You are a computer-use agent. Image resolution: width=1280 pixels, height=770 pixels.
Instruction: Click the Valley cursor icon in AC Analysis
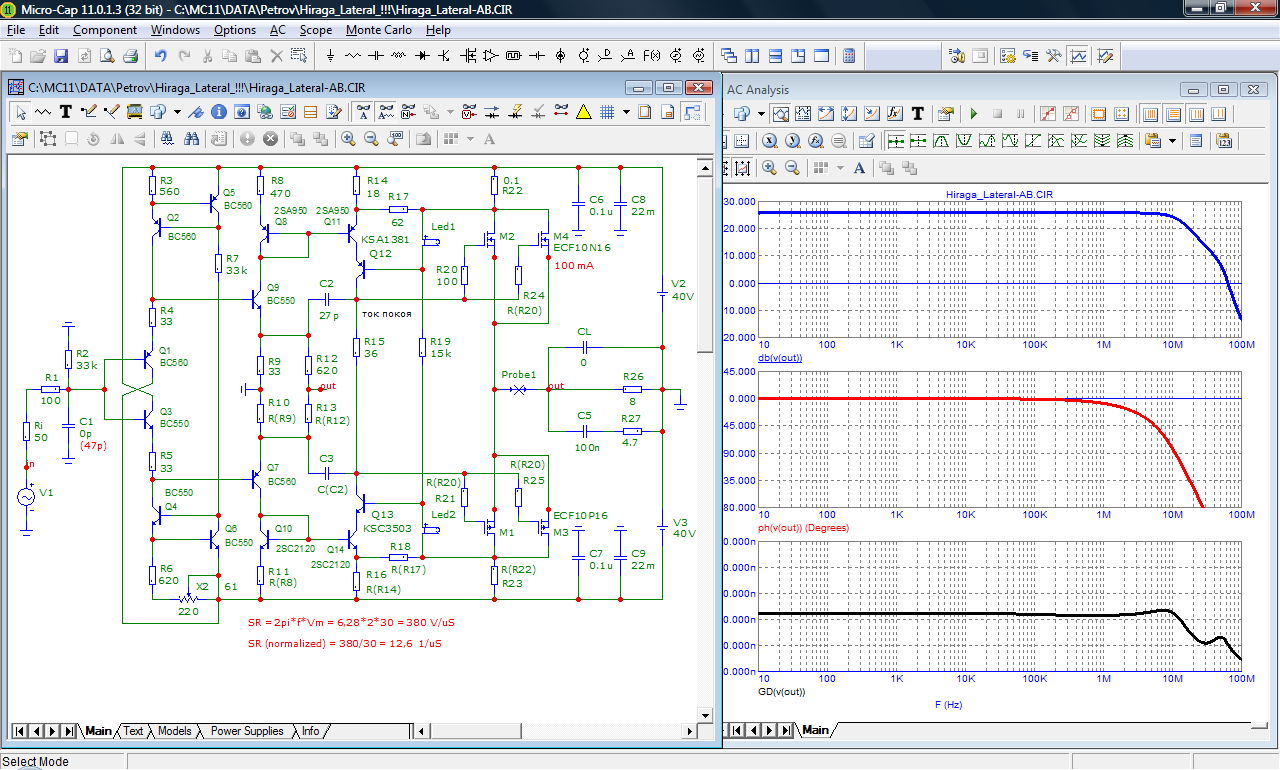pyautogui.click(x=964, y=141)
